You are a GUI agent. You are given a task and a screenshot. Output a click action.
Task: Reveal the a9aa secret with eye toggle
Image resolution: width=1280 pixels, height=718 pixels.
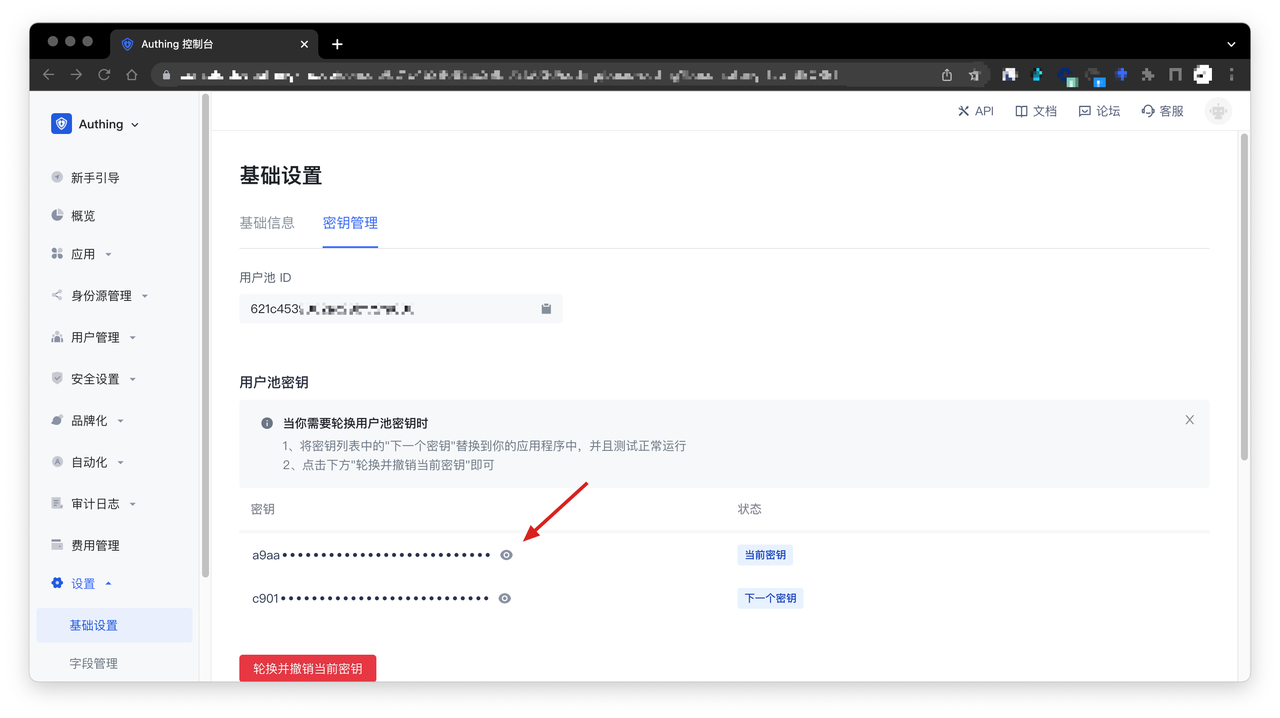click(x=506, y=554)
